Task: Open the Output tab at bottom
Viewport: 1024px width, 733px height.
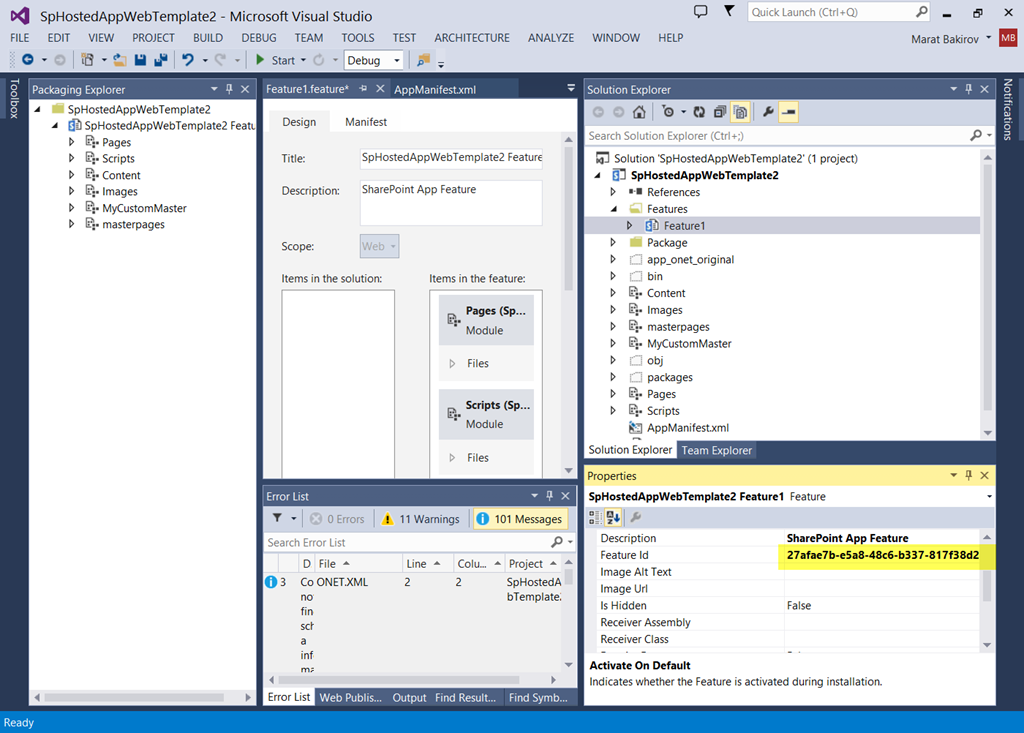Action: coord(409,698)
